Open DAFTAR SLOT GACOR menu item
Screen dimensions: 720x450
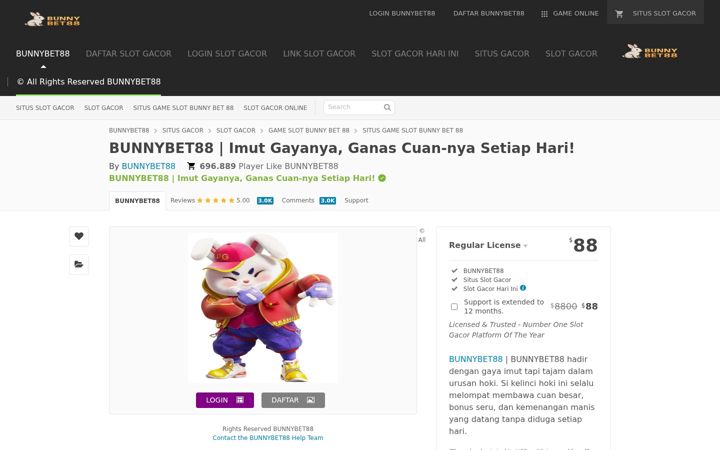coord(129,54)
